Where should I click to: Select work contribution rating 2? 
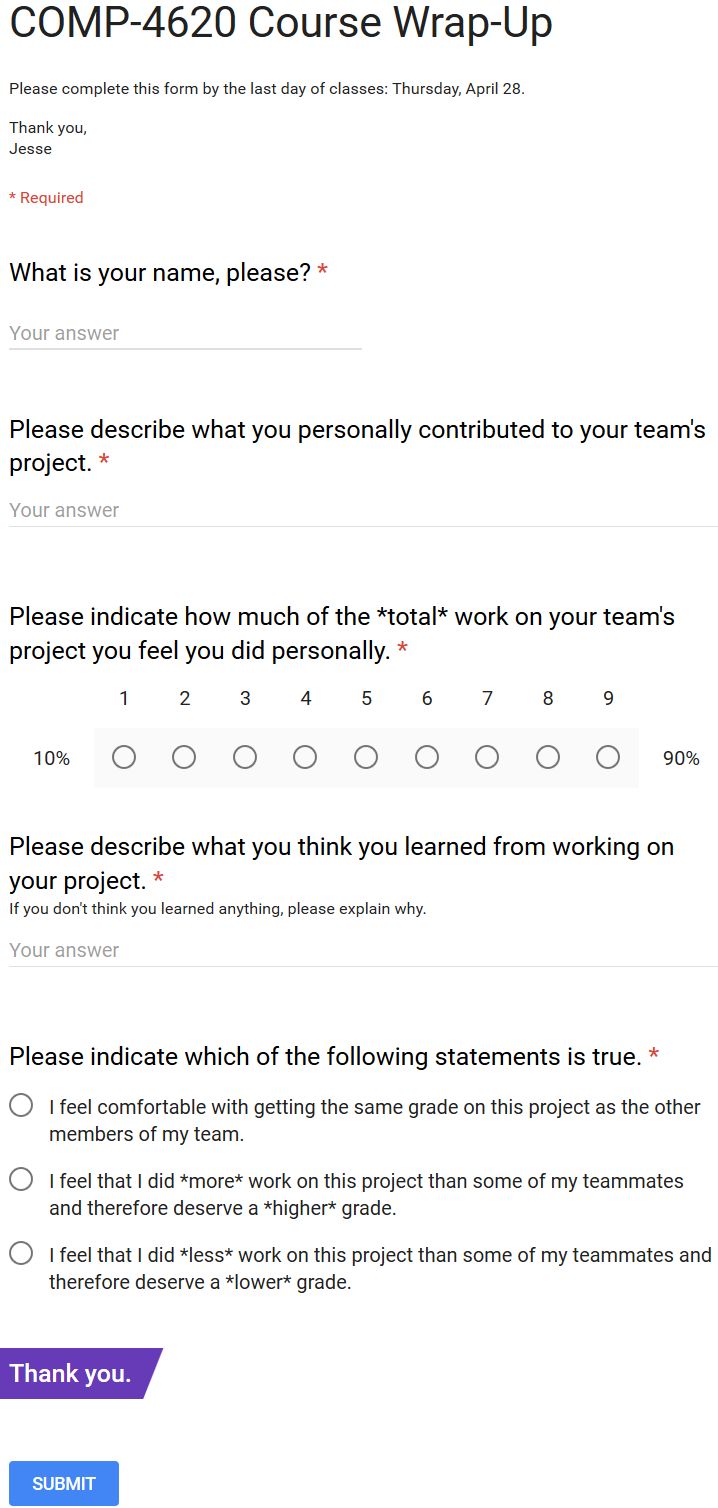(184, 758)
